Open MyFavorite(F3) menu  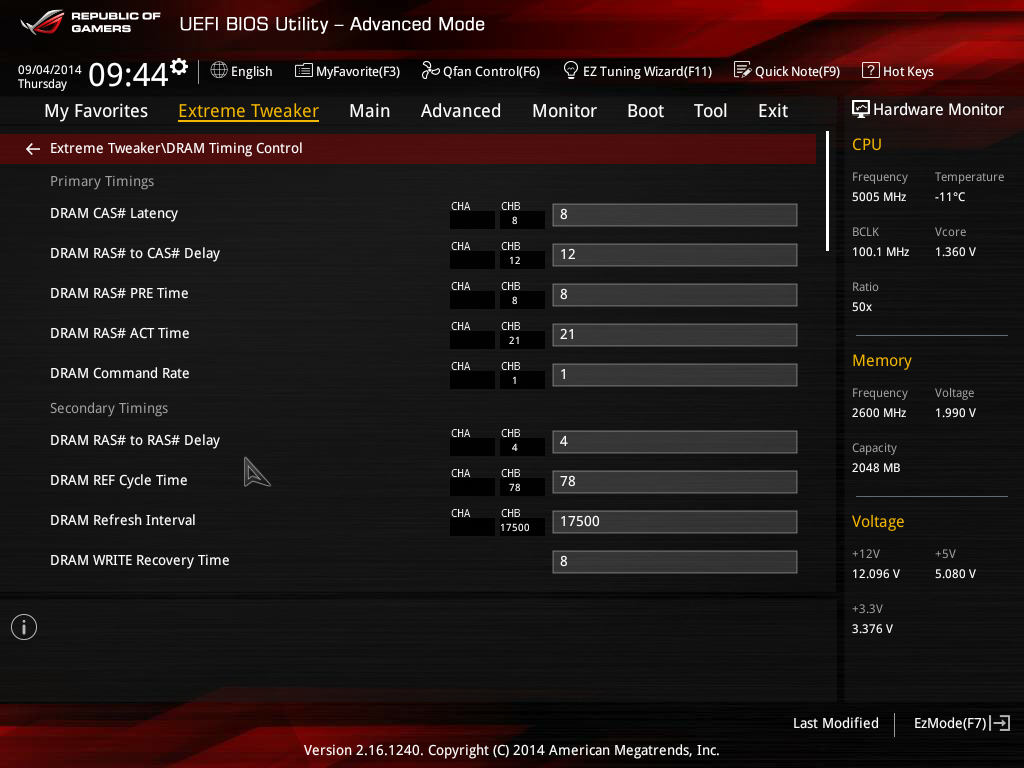pyautogui.click(x=358, y=71)
